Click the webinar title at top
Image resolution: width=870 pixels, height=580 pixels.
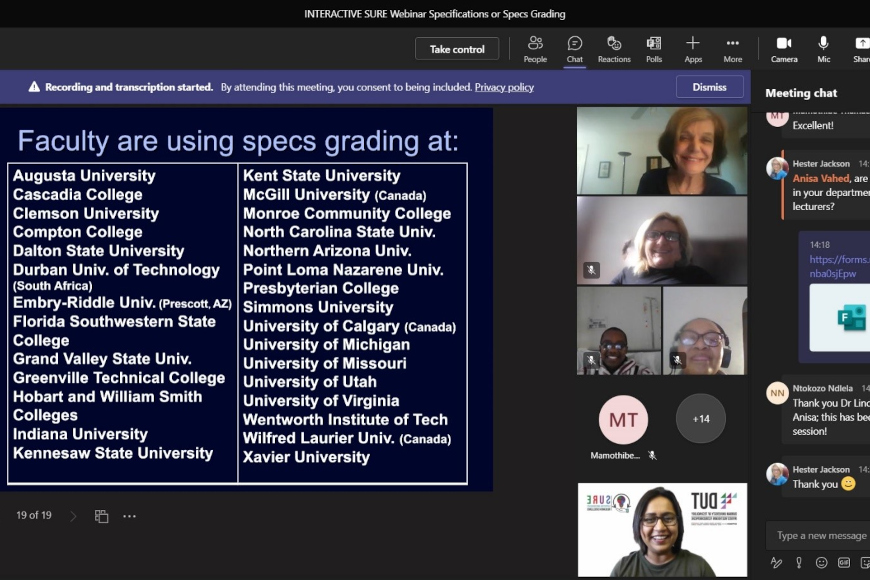pyautogui.click(x=434, y=14)
